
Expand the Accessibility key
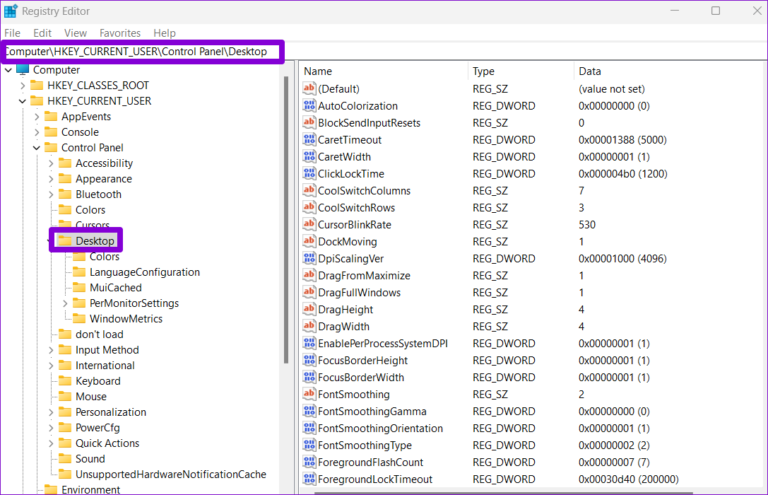(x=52, y=163)
